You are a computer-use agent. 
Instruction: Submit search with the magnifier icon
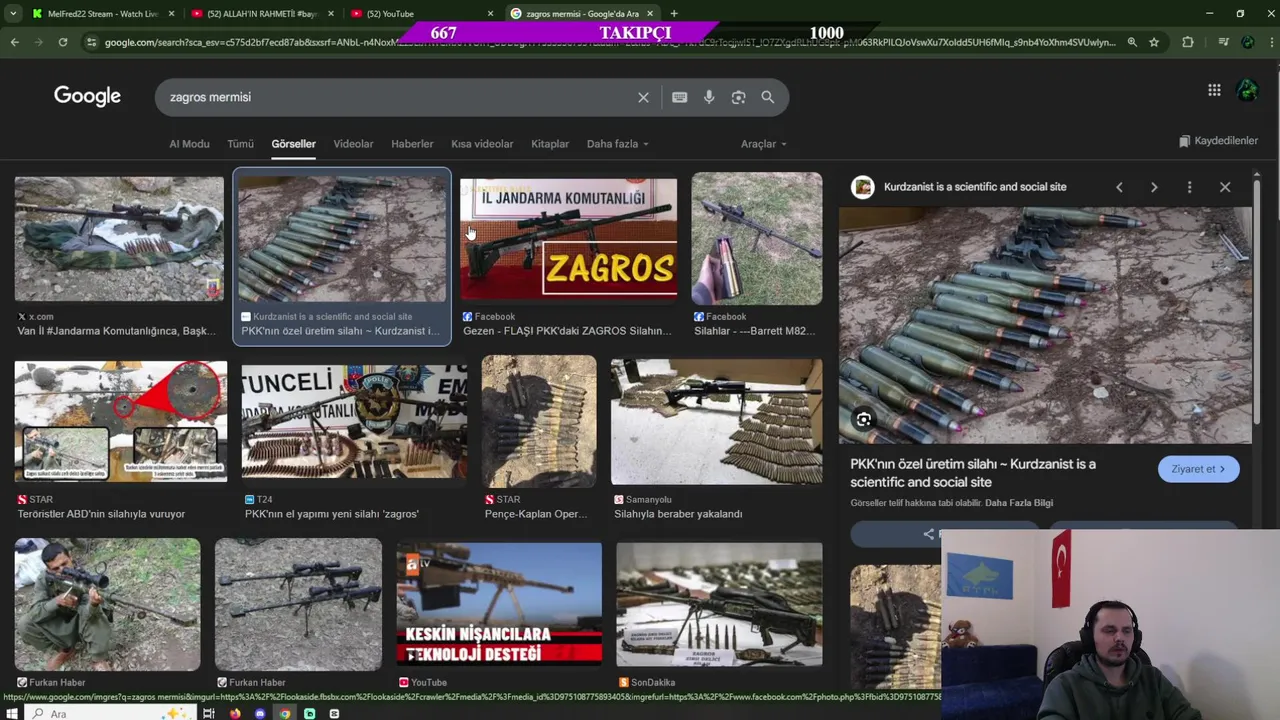pyautogui.click(x=768, y=97)
